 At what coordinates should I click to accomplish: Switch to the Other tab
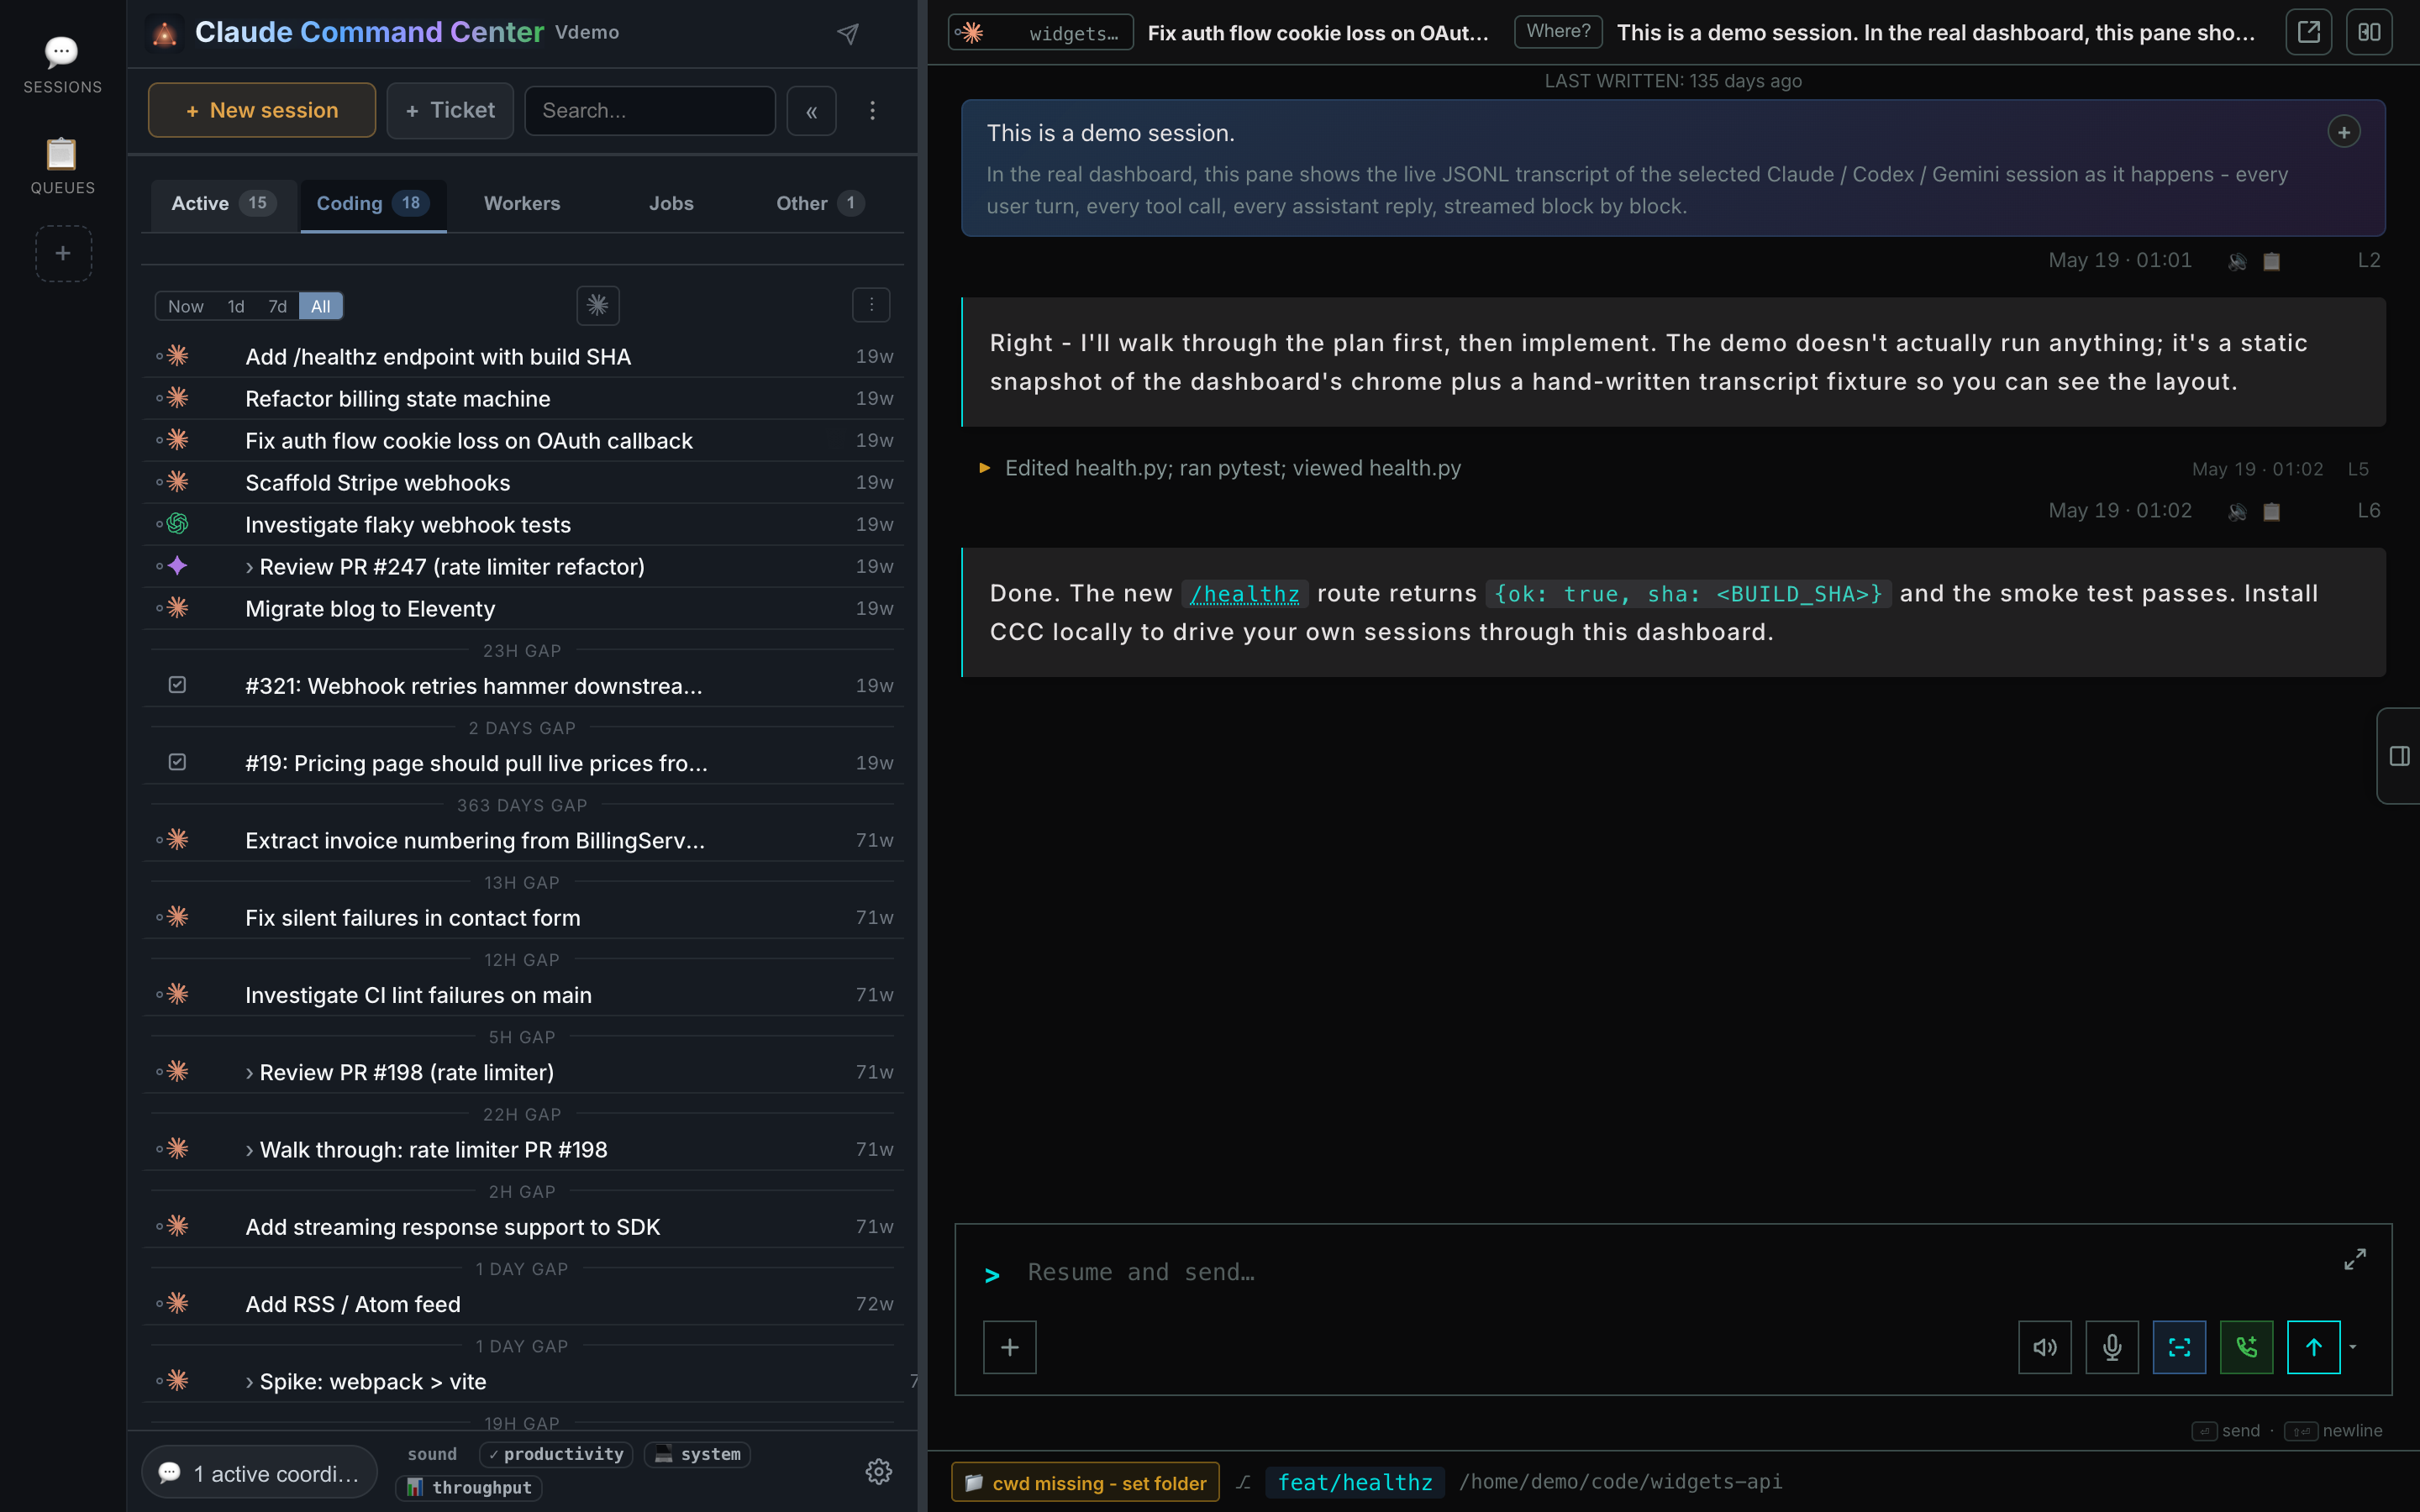pos(820,203)
